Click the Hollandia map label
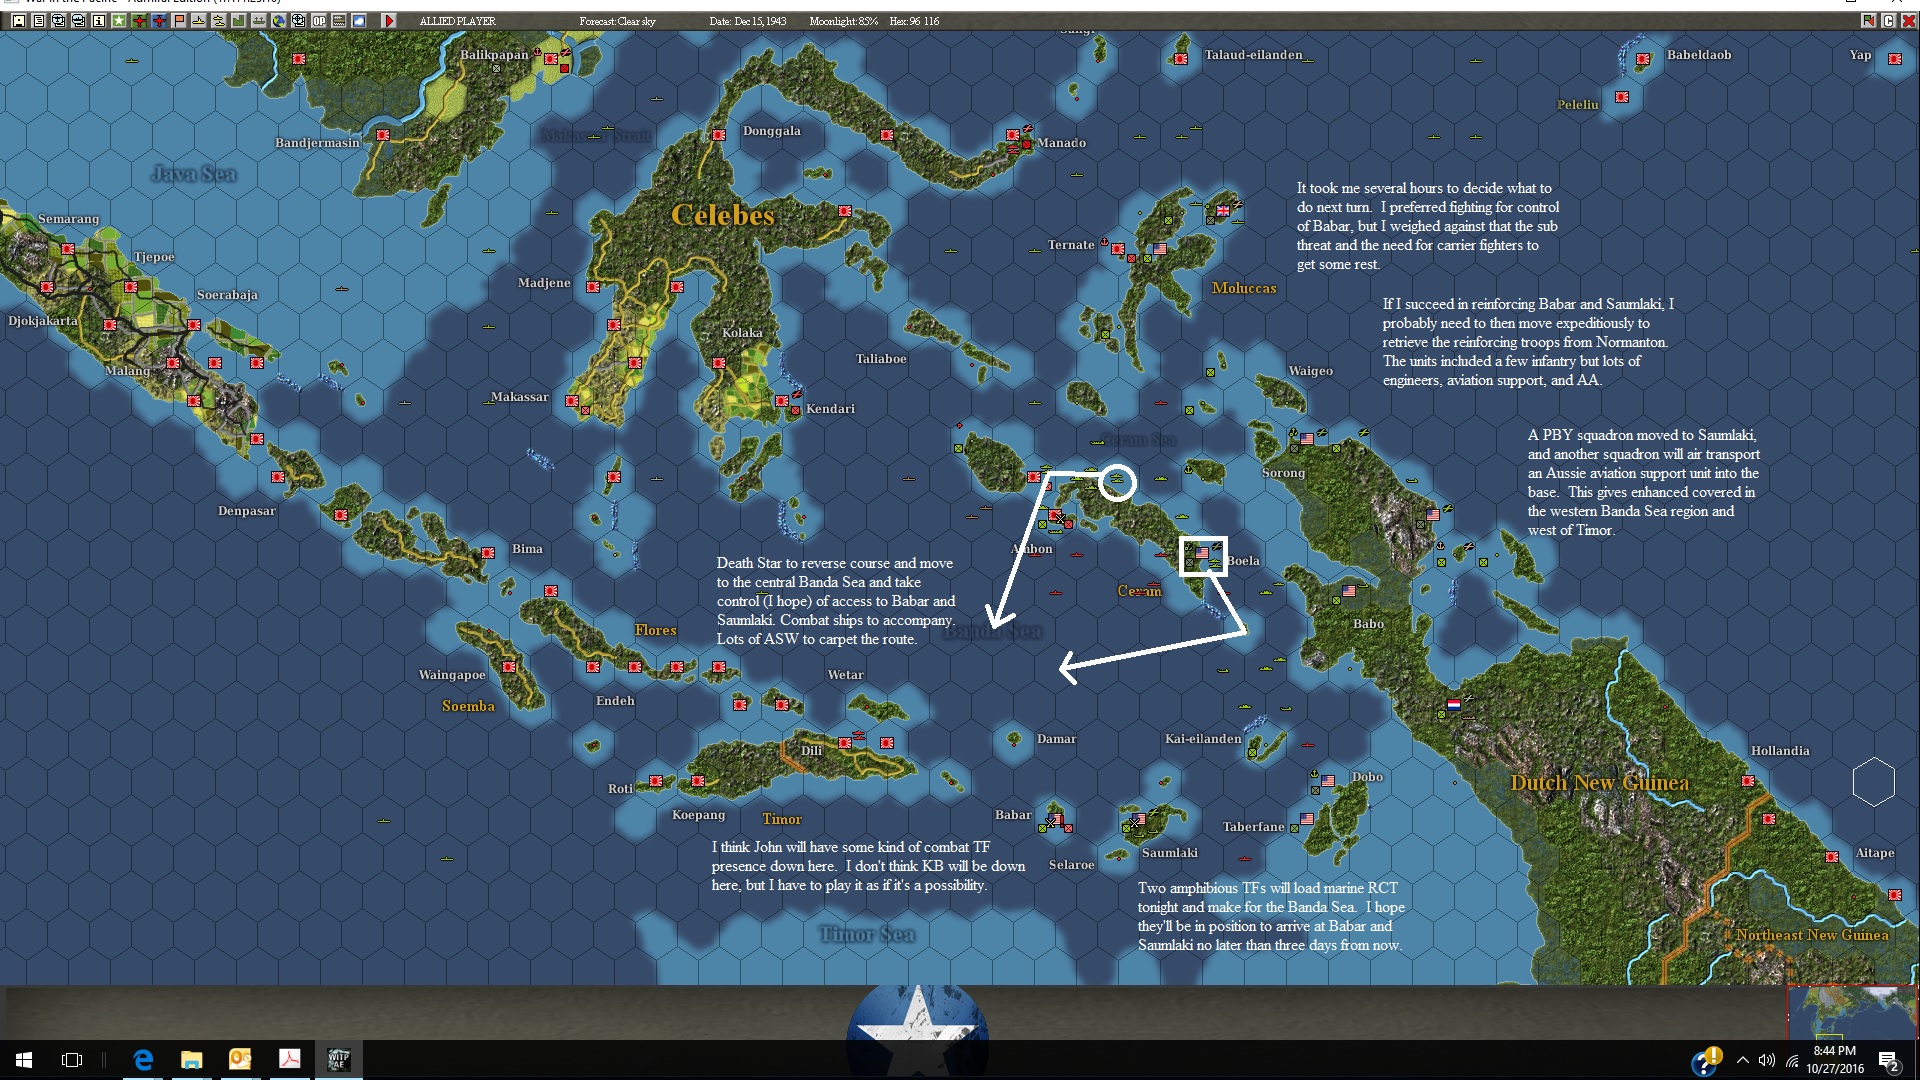1920x1080 pixels. 1780,751
